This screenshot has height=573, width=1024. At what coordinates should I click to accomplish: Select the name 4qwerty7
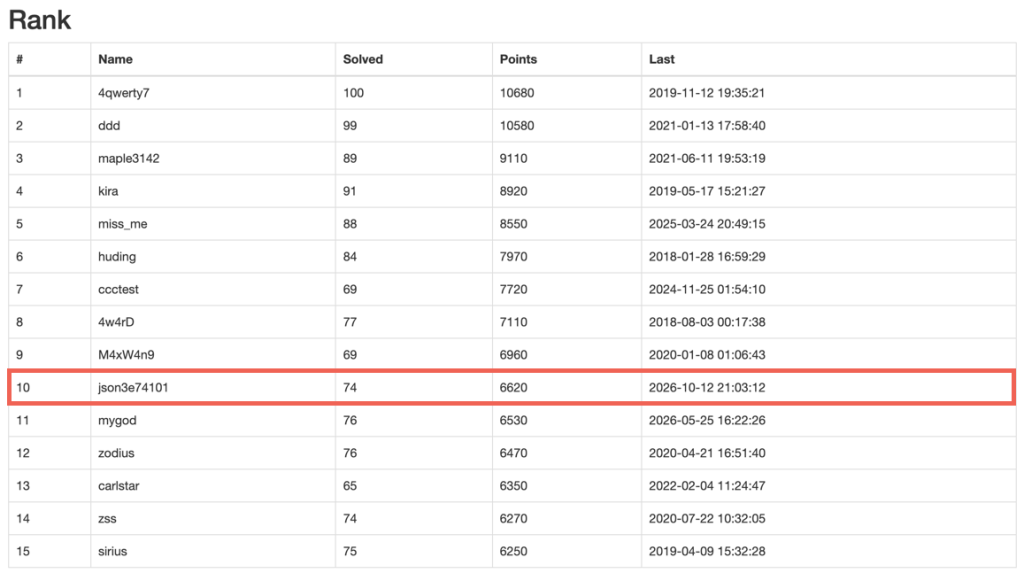coord(123,93)
